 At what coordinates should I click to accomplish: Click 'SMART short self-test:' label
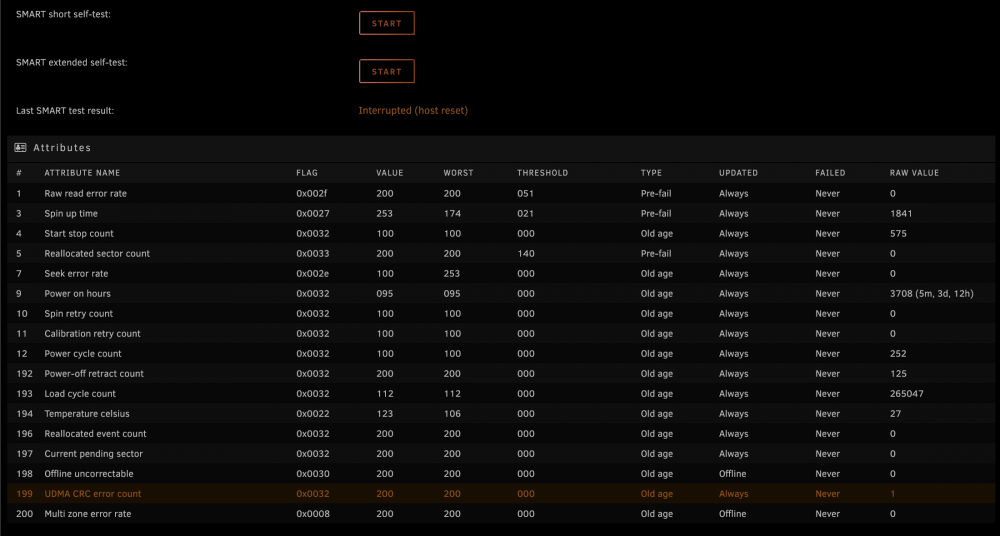63,13
